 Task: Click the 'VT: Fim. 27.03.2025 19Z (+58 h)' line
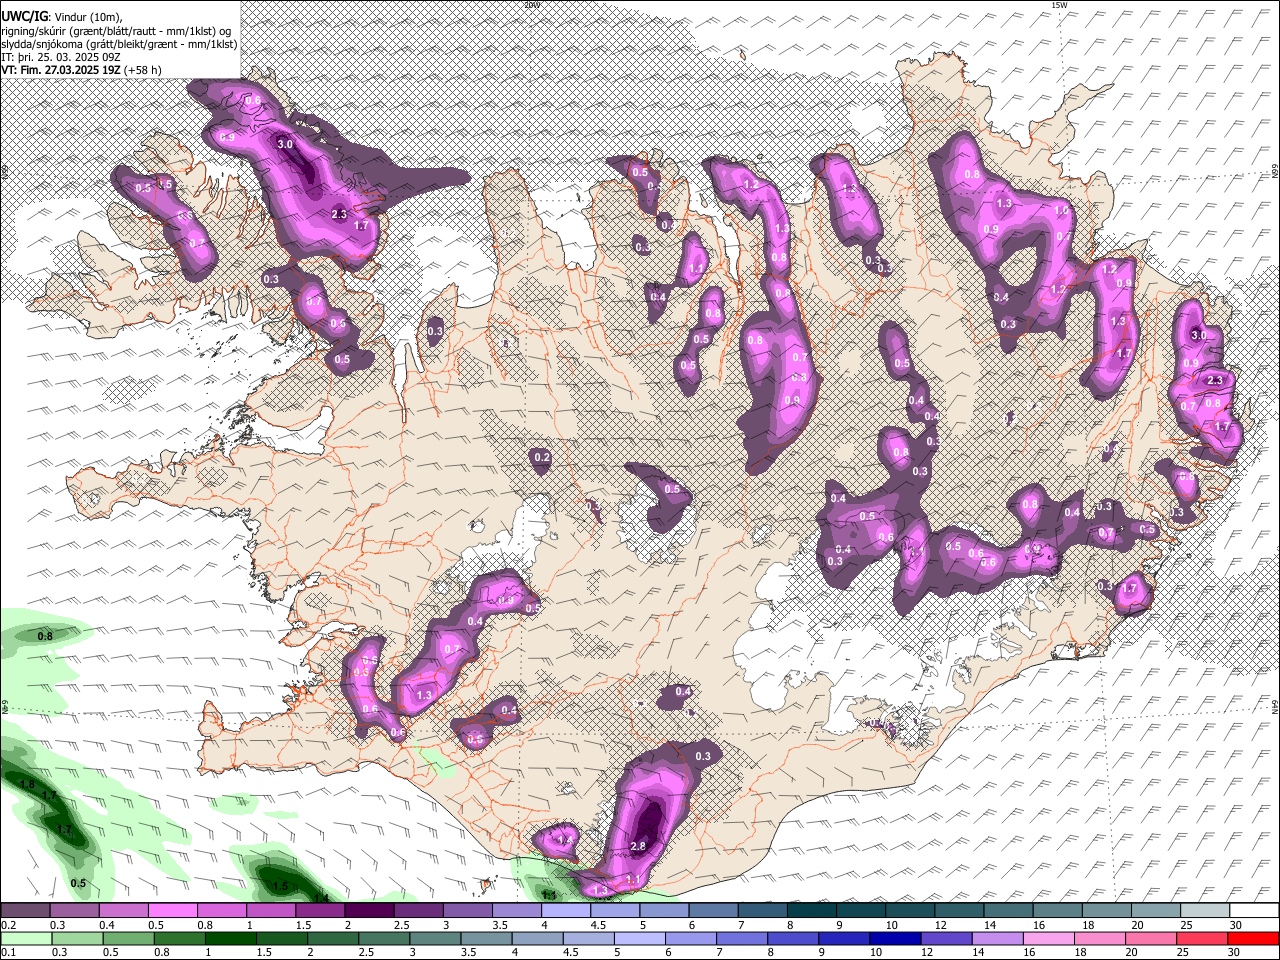pos(81,70)
